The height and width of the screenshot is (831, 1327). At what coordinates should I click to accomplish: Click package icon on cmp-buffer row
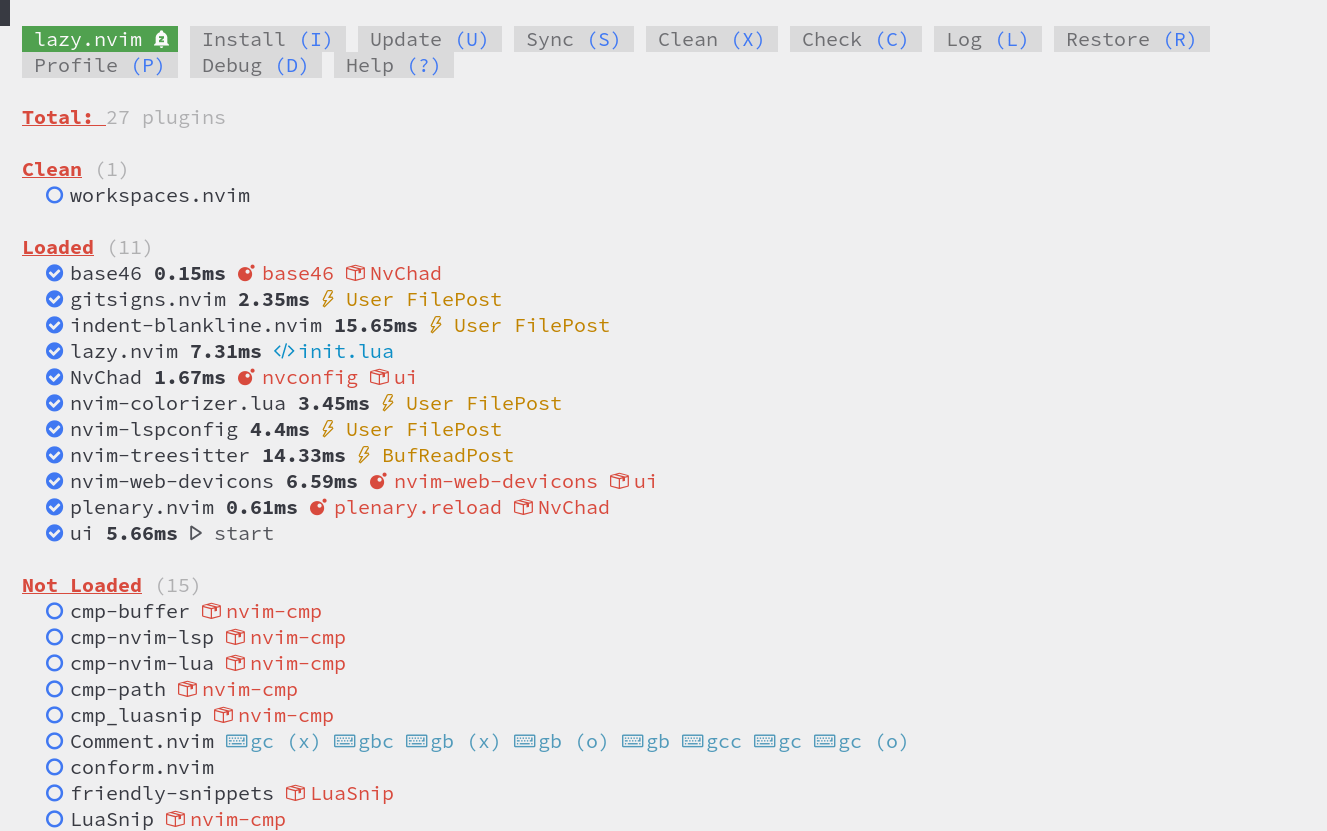click(x=211, y=611)
